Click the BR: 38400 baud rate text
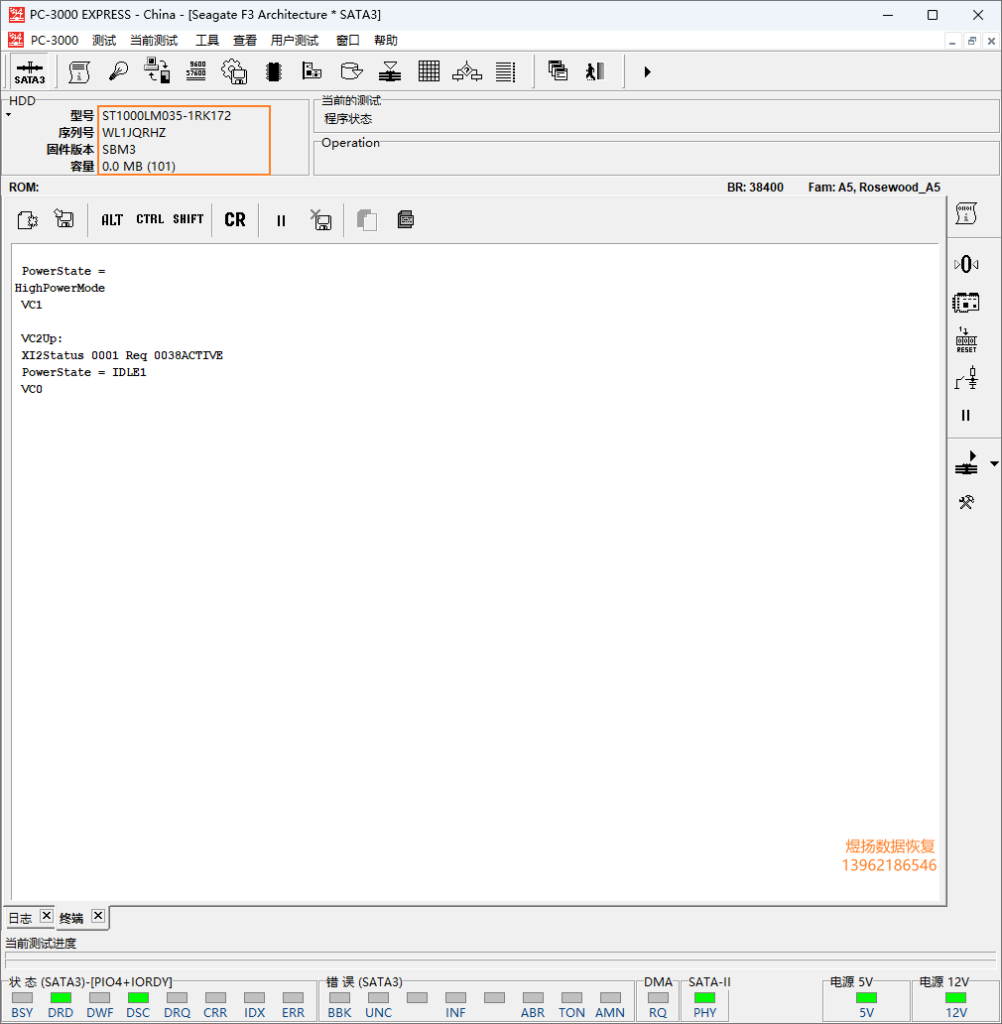 click(x=755, y=187)
